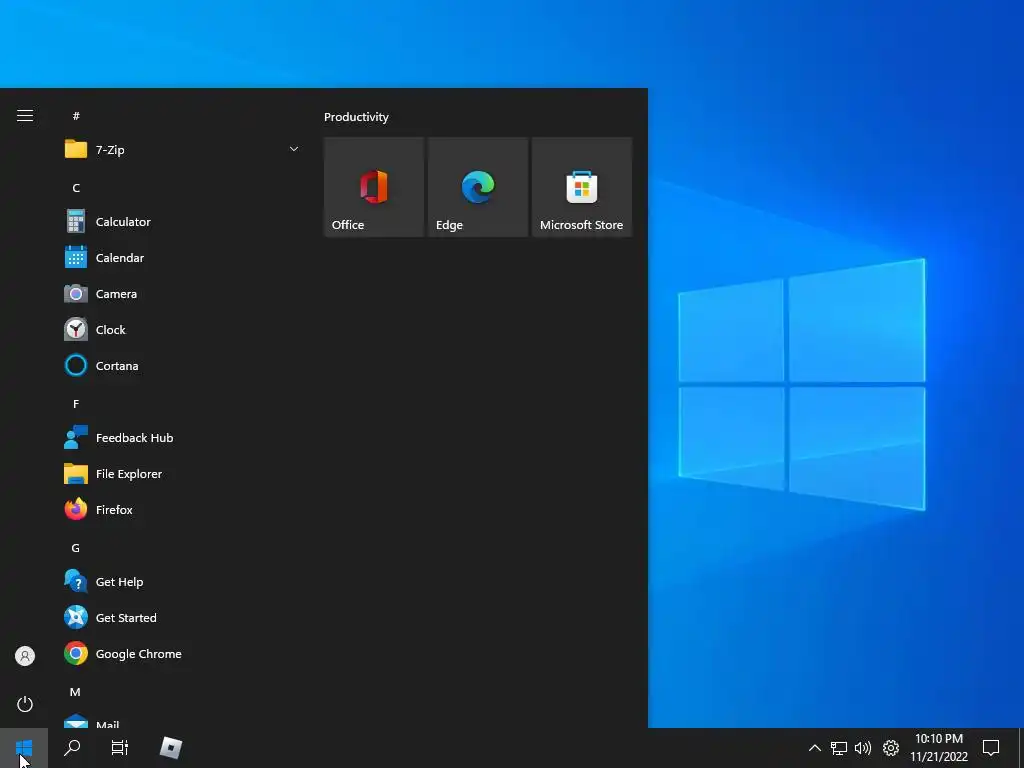Launch Cortana from the app list
This screenshot has width=1024, height=768.
pos(183,366)
